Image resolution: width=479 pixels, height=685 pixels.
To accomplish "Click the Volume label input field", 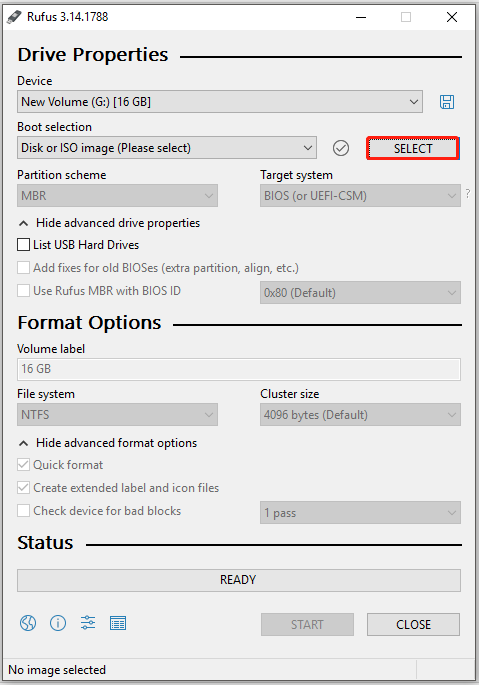I will pos(239,369).
